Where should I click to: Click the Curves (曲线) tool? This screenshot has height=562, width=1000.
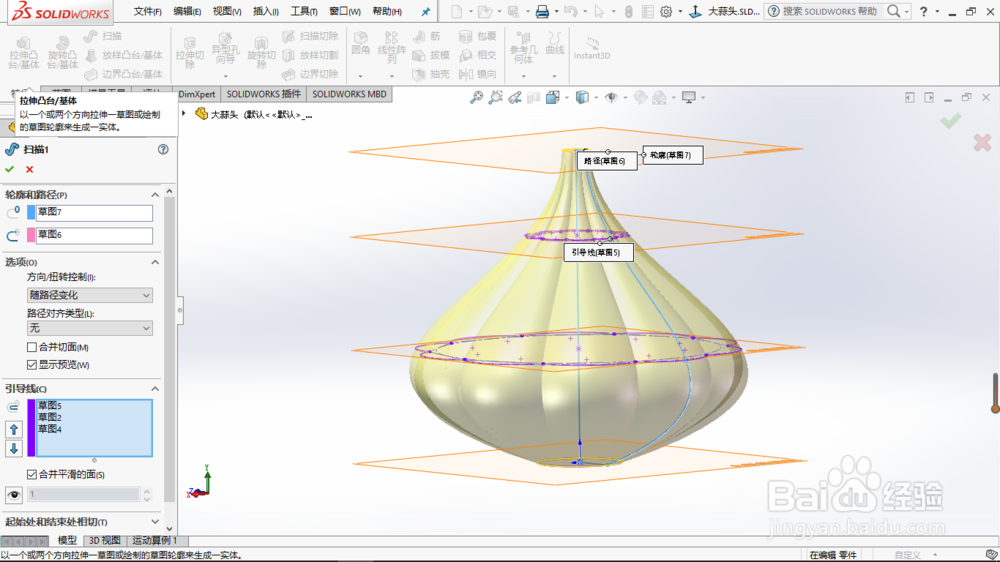(555, 43)
